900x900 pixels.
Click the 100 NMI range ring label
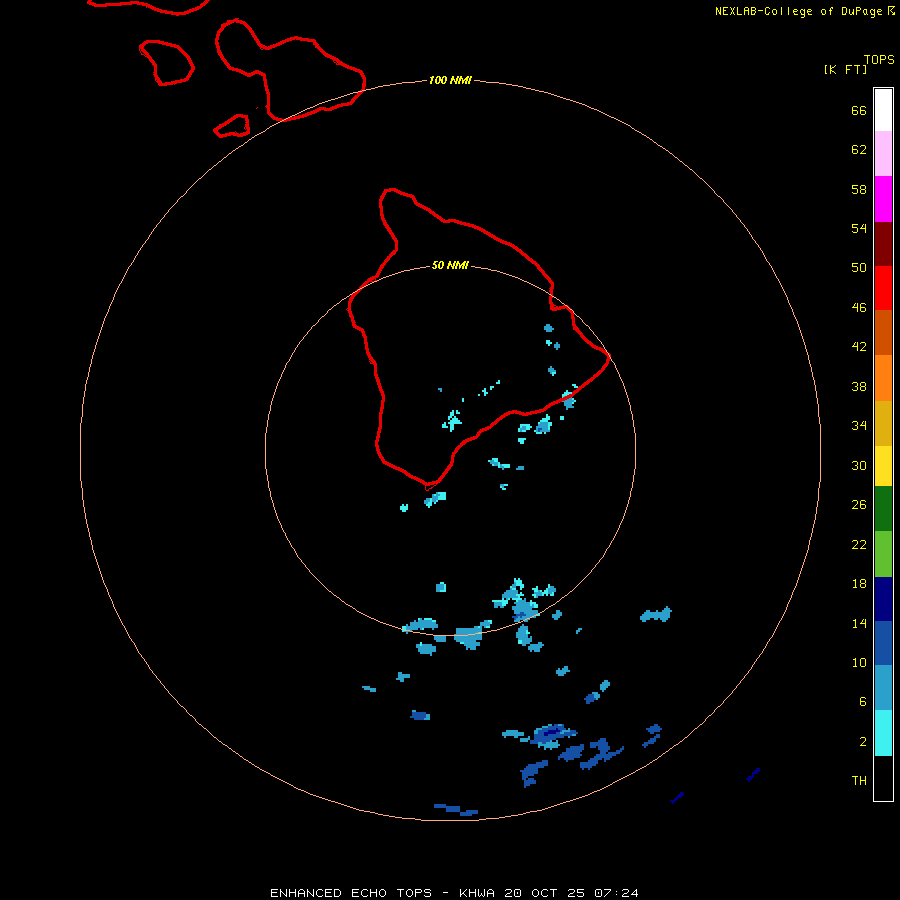(450, 80)
